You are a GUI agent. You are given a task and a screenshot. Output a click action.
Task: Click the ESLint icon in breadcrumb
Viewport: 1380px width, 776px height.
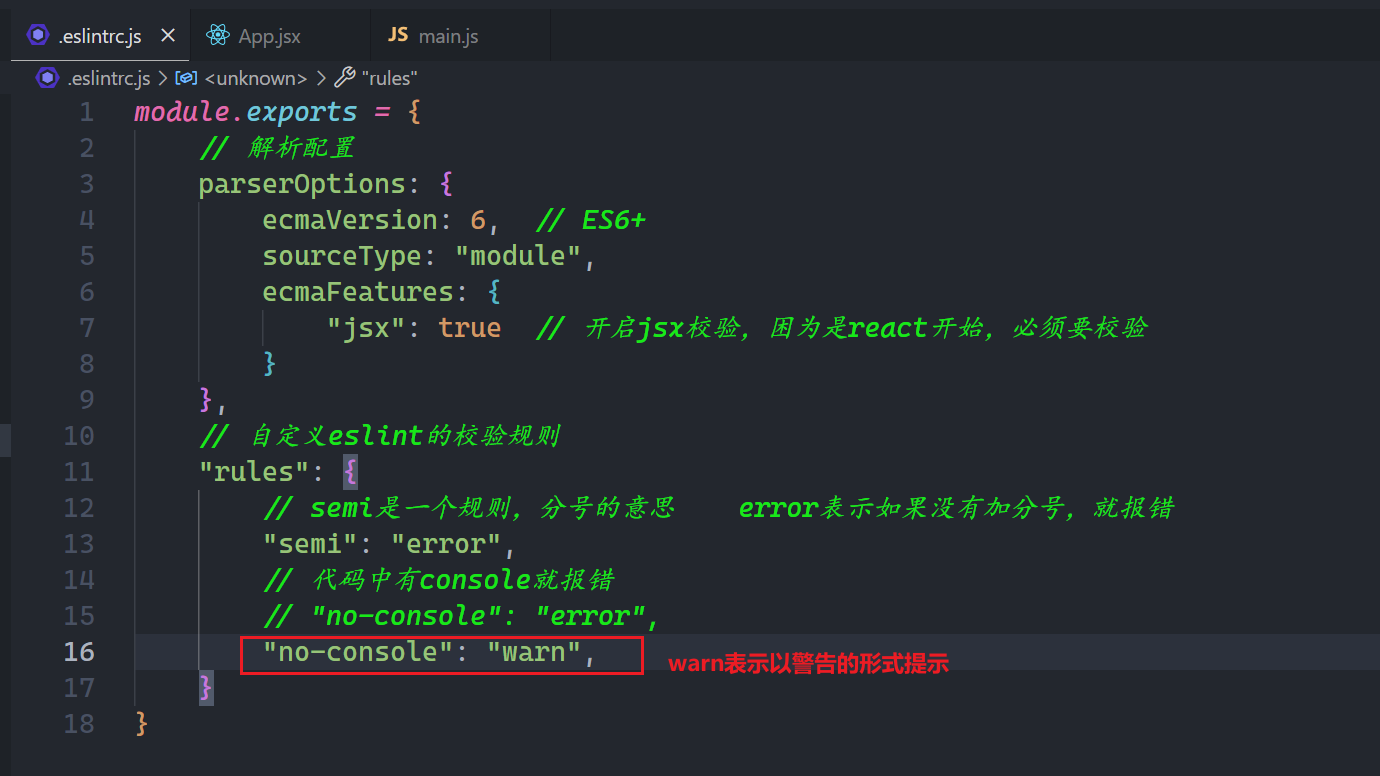pos(47,77)
